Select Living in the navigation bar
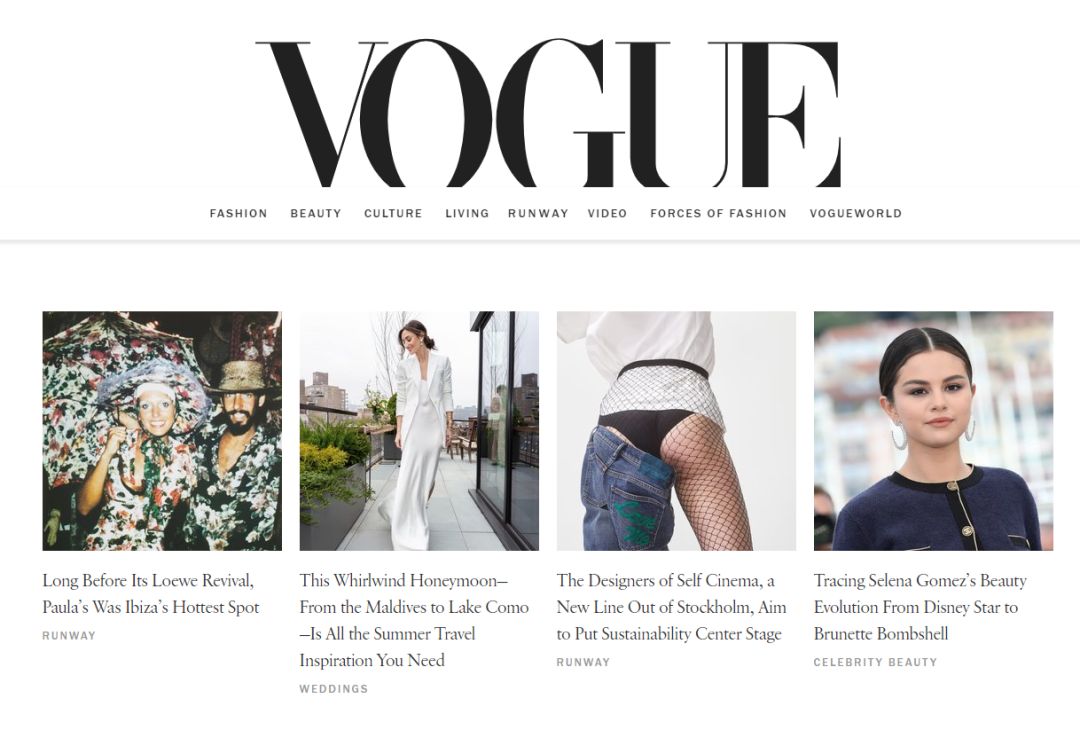Viewport: 1080px width, 730px height. click(467, 213)
